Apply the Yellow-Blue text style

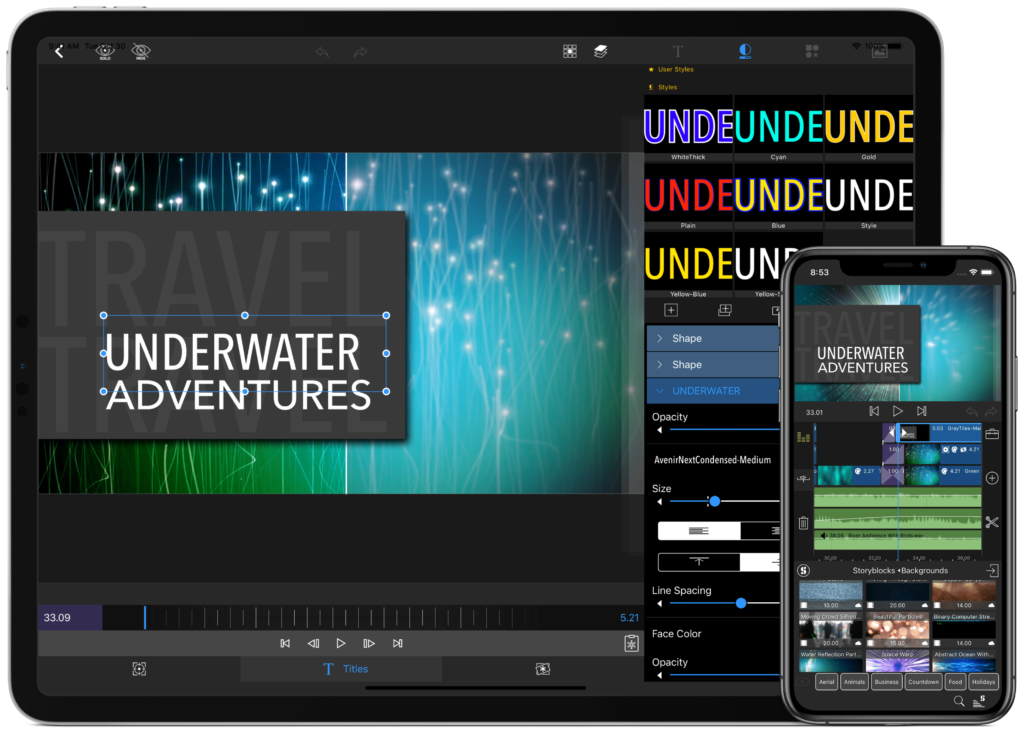click(x=688, y=266)
